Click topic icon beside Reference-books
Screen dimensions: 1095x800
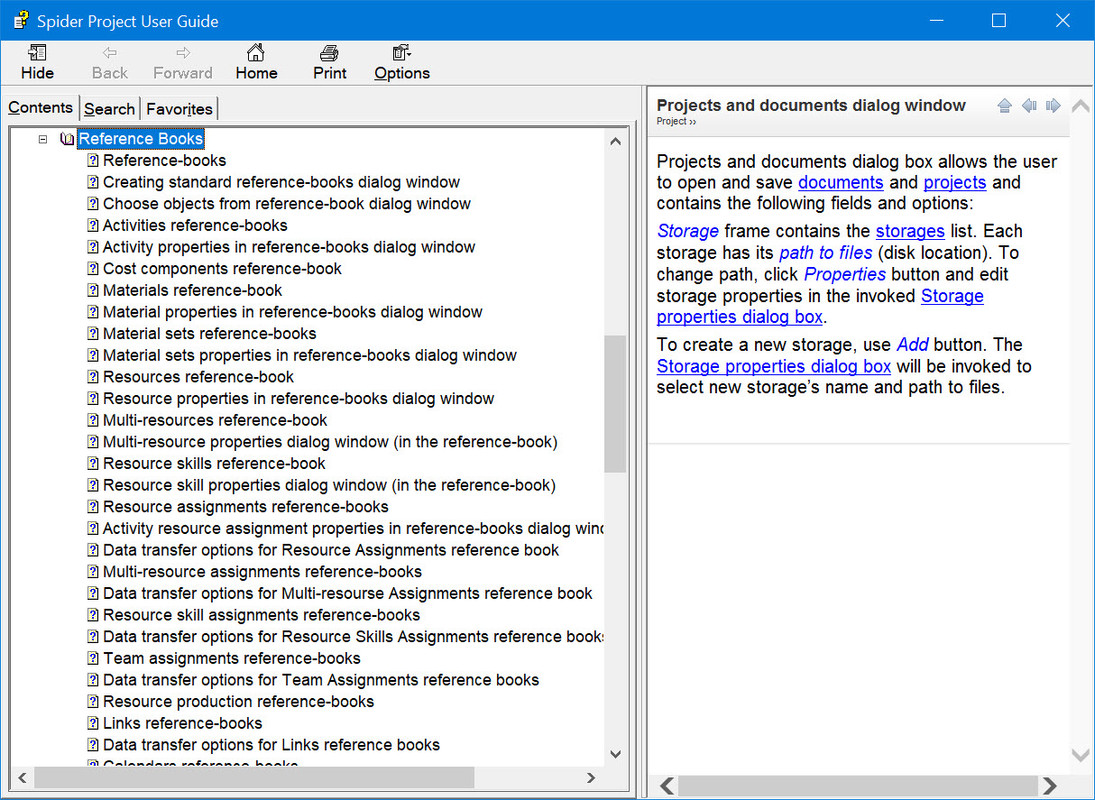tap(93, 161)
